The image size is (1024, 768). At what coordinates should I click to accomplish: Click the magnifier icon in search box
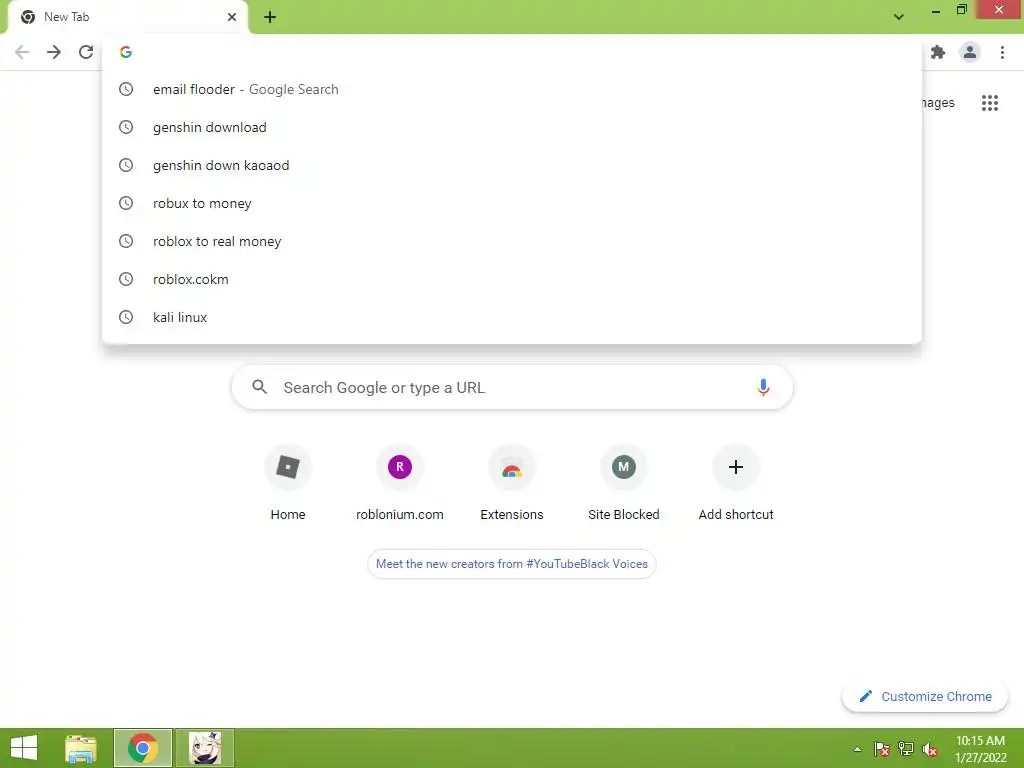(x=259, y=387)
